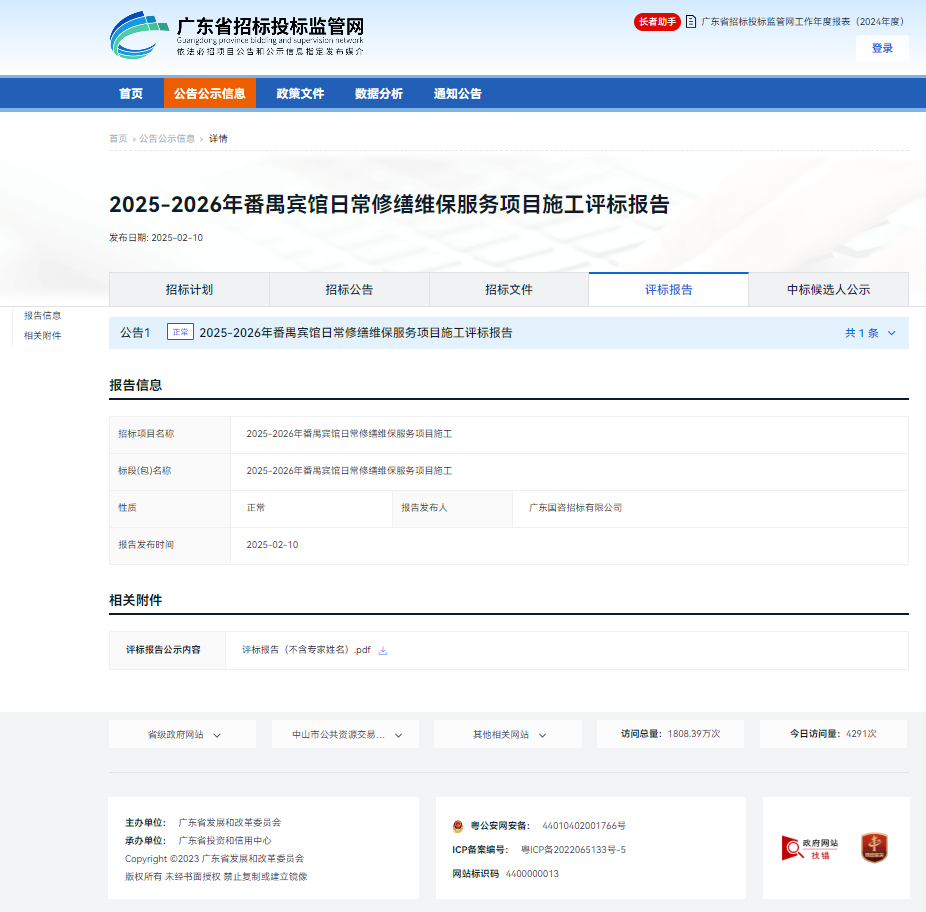The image size is (926, 912).
Task: Expand the 中山市公共资源交易 dropdown
Action: (345, 734)
